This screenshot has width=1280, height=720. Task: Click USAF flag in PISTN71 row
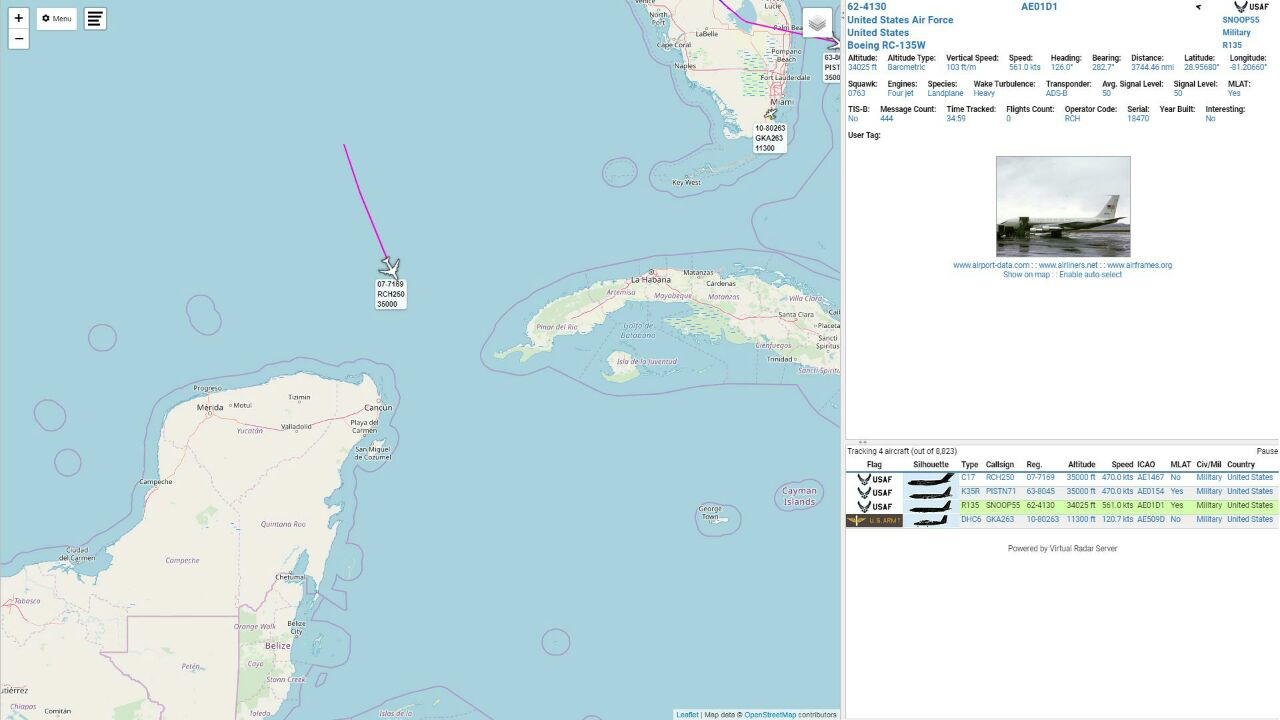874,493
